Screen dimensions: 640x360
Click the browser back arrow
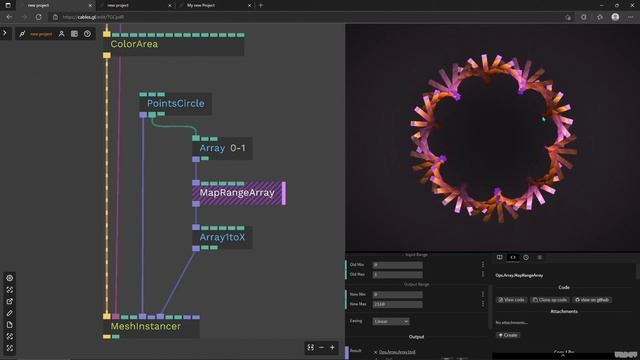(9, 17)
